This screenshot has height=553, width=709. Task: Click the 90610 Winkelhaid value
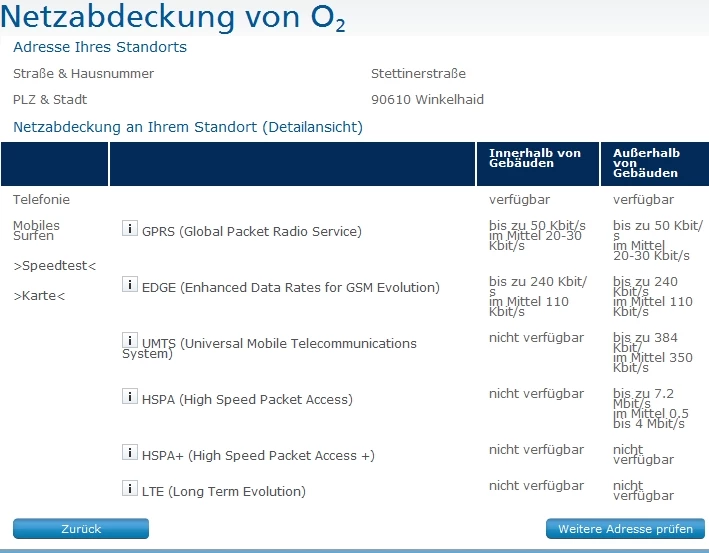point(427,99)
